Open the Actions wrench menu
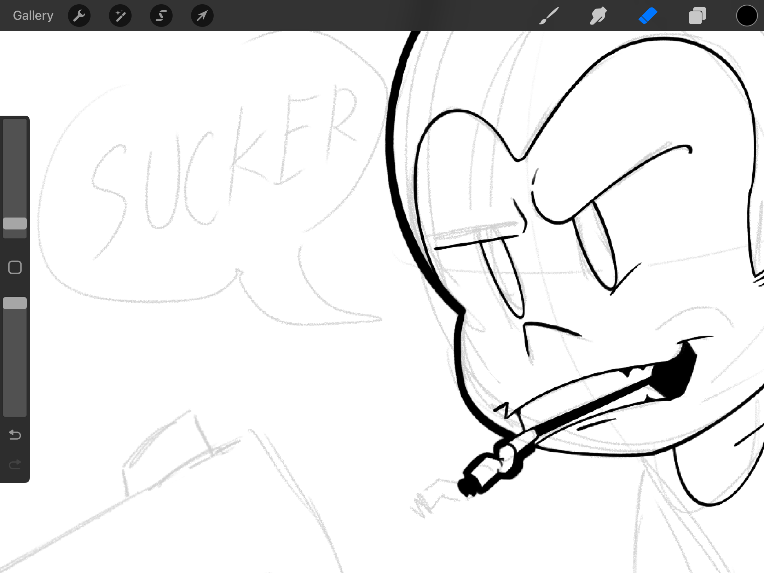 pyautogui.click(x=79, y=16)
